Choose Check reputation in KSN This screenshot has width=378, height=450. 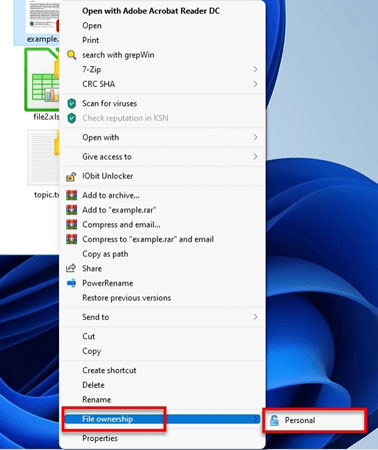162,118
